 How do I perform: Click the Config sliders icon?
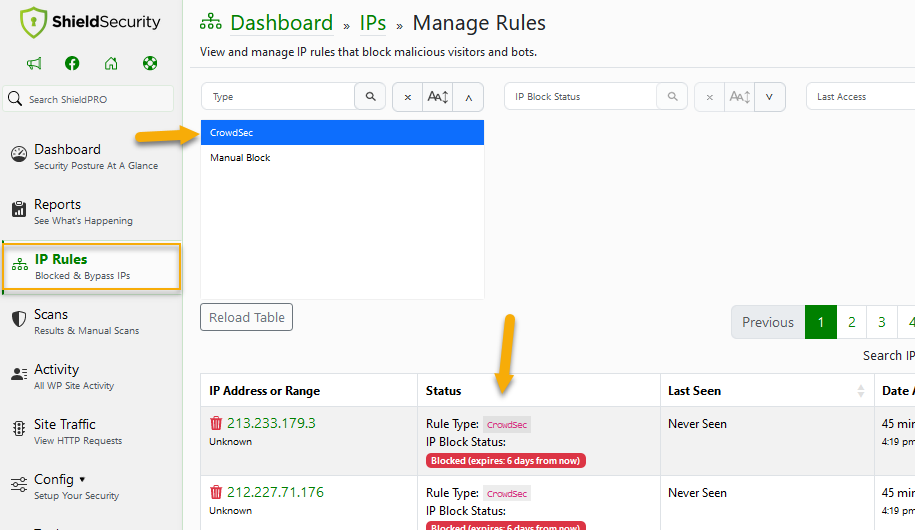coord(19,484)
